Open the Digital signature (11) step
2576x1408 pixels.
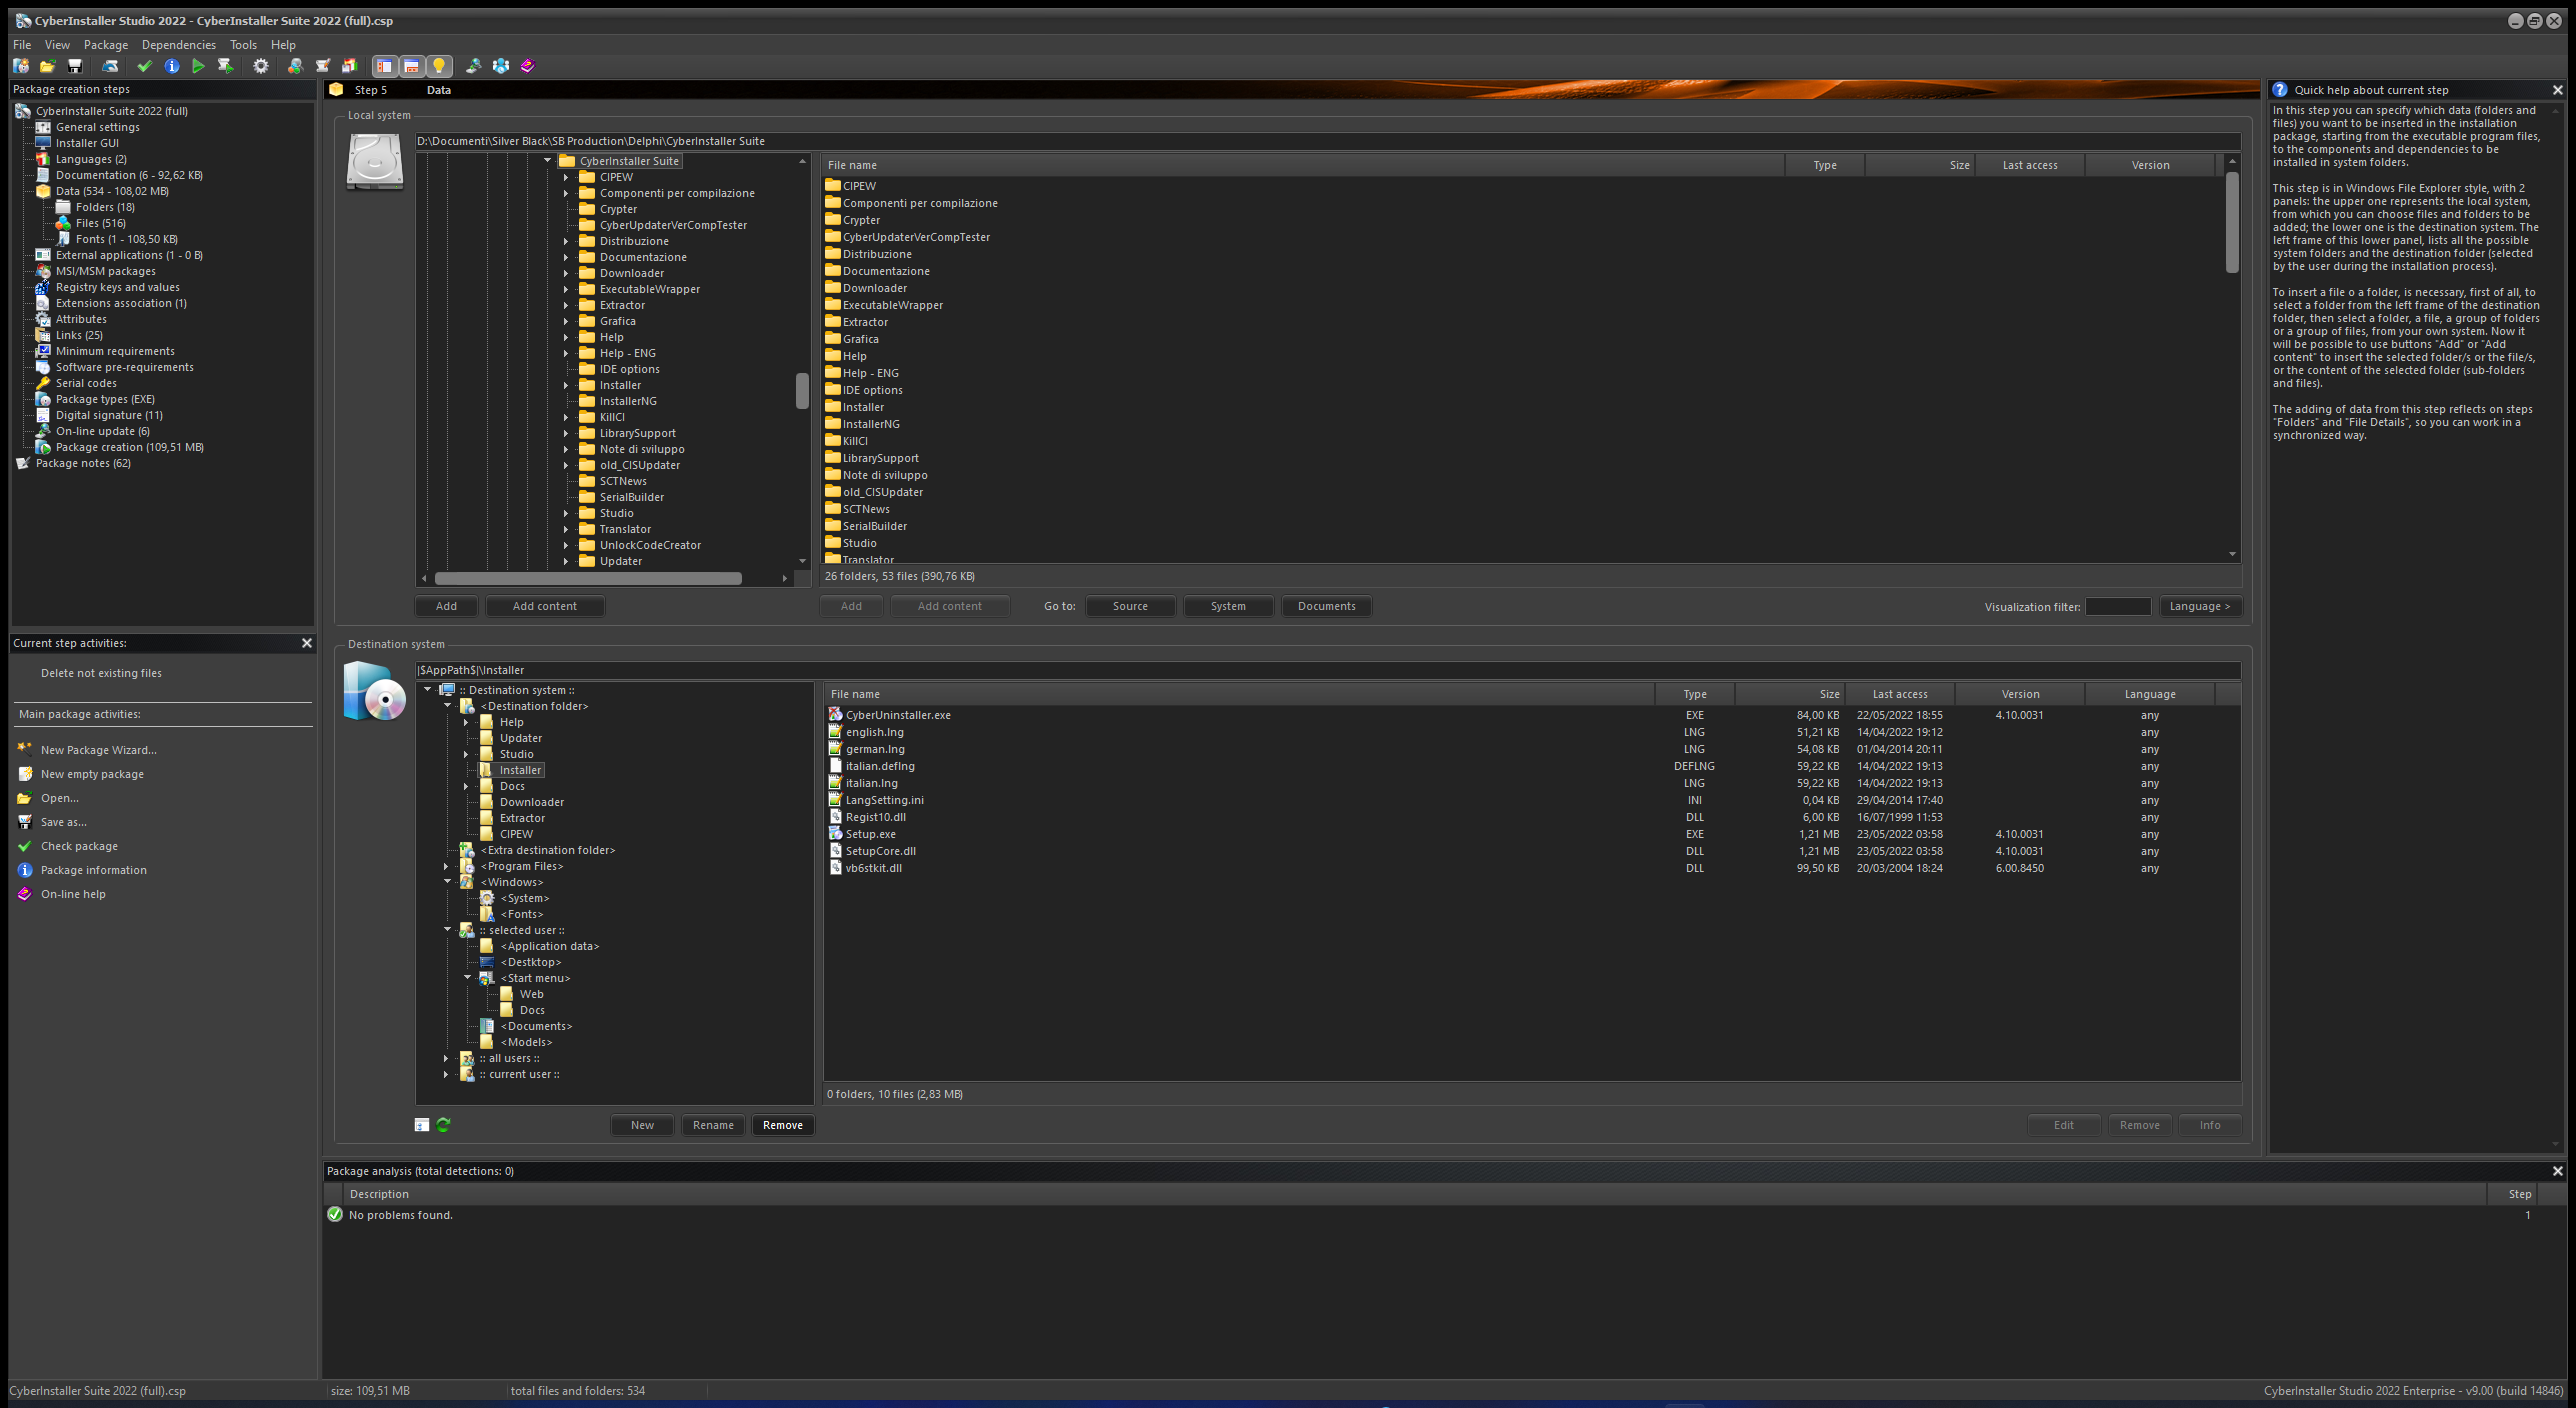pyautogui.click(x=109, y=415)
